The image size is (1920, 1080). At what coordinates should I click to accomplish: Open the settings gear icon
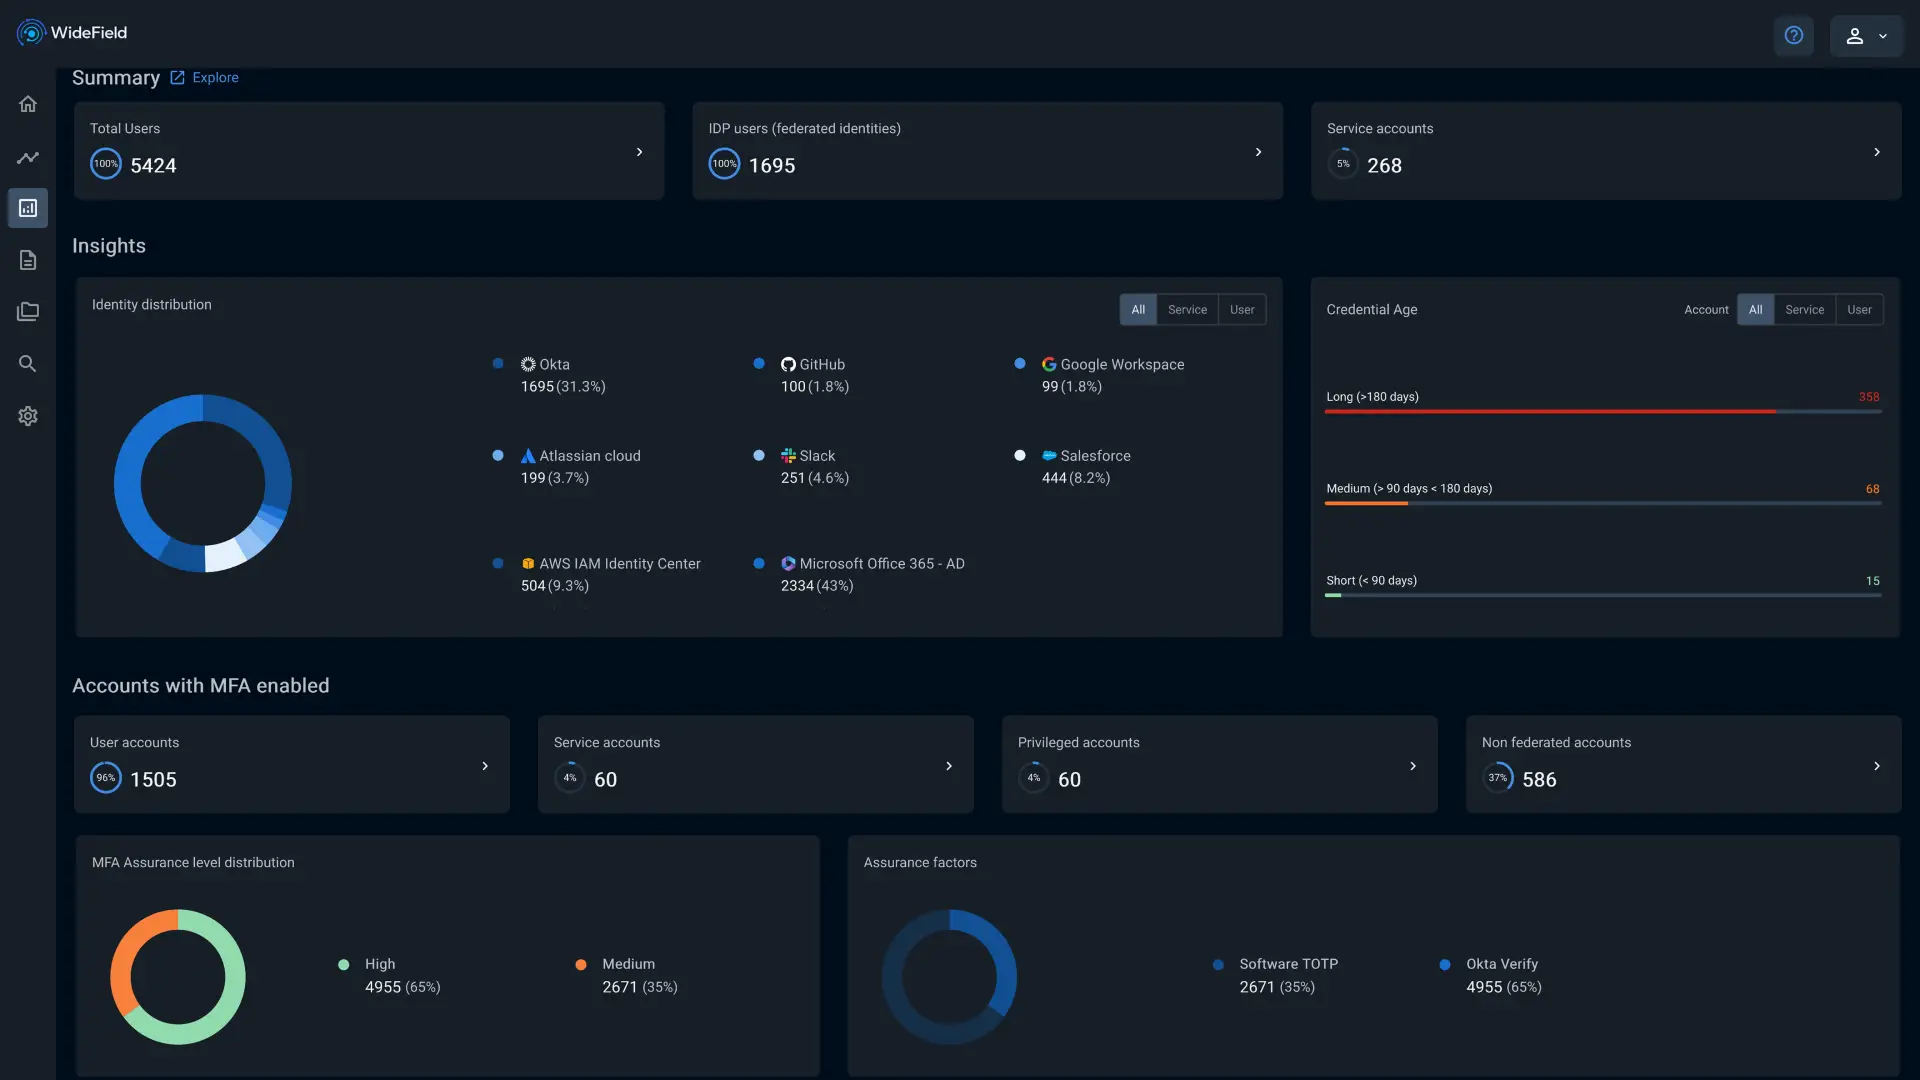coord(28,416)
